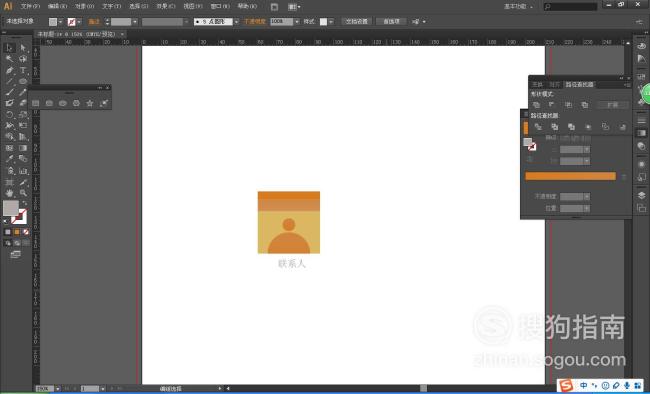The width and height of the screenshot is (650, 394).
Task: Toggle screen mode button at toolbox bottom
Action: click(x=16, y=254)
